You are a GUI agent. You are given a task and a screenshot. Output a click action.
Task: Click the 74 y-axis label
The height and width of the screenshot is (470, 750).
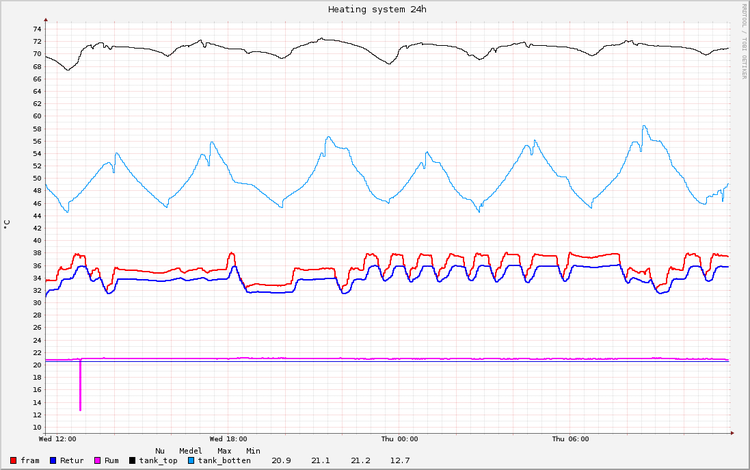(36, 29)
